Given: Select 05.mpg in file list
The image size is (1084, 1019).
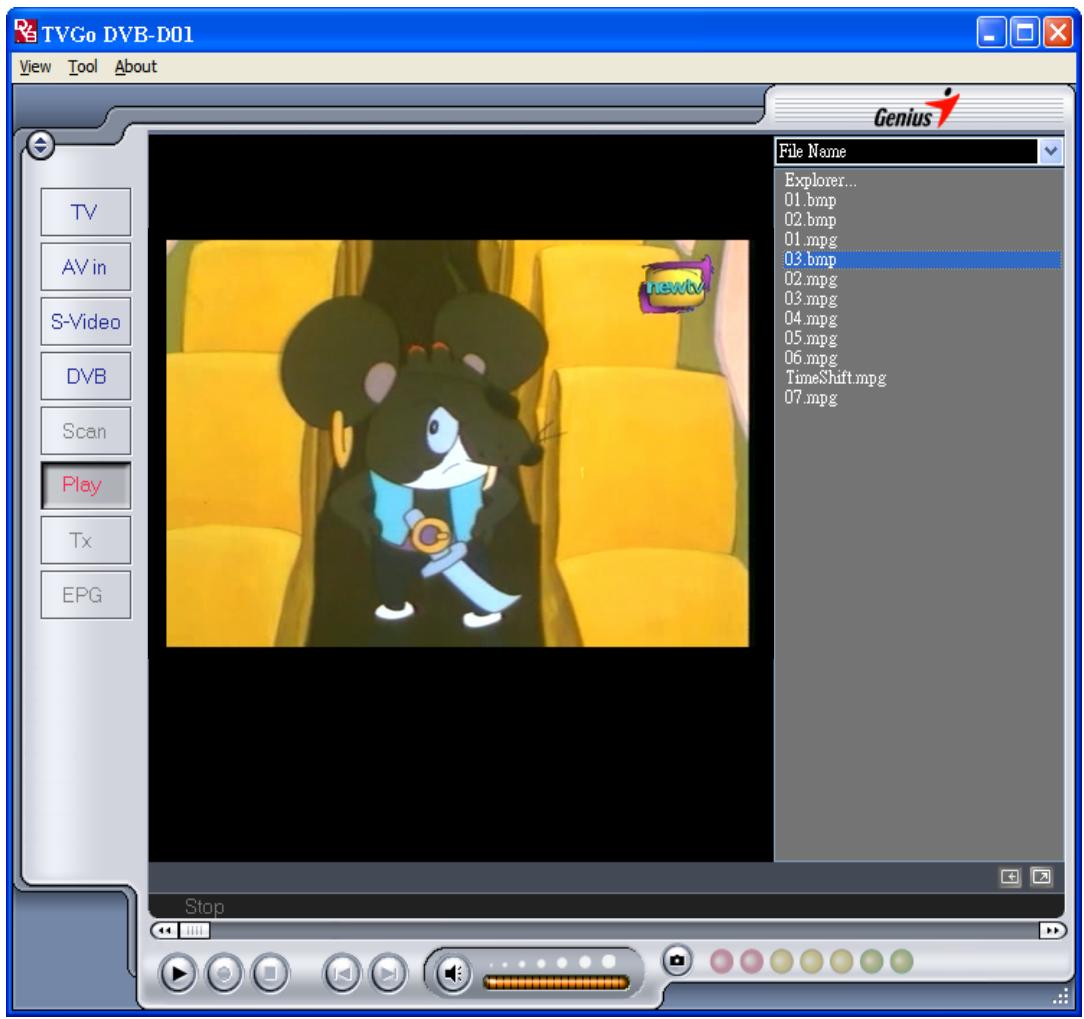Looking at the screenshot, I should click(810, 338).
